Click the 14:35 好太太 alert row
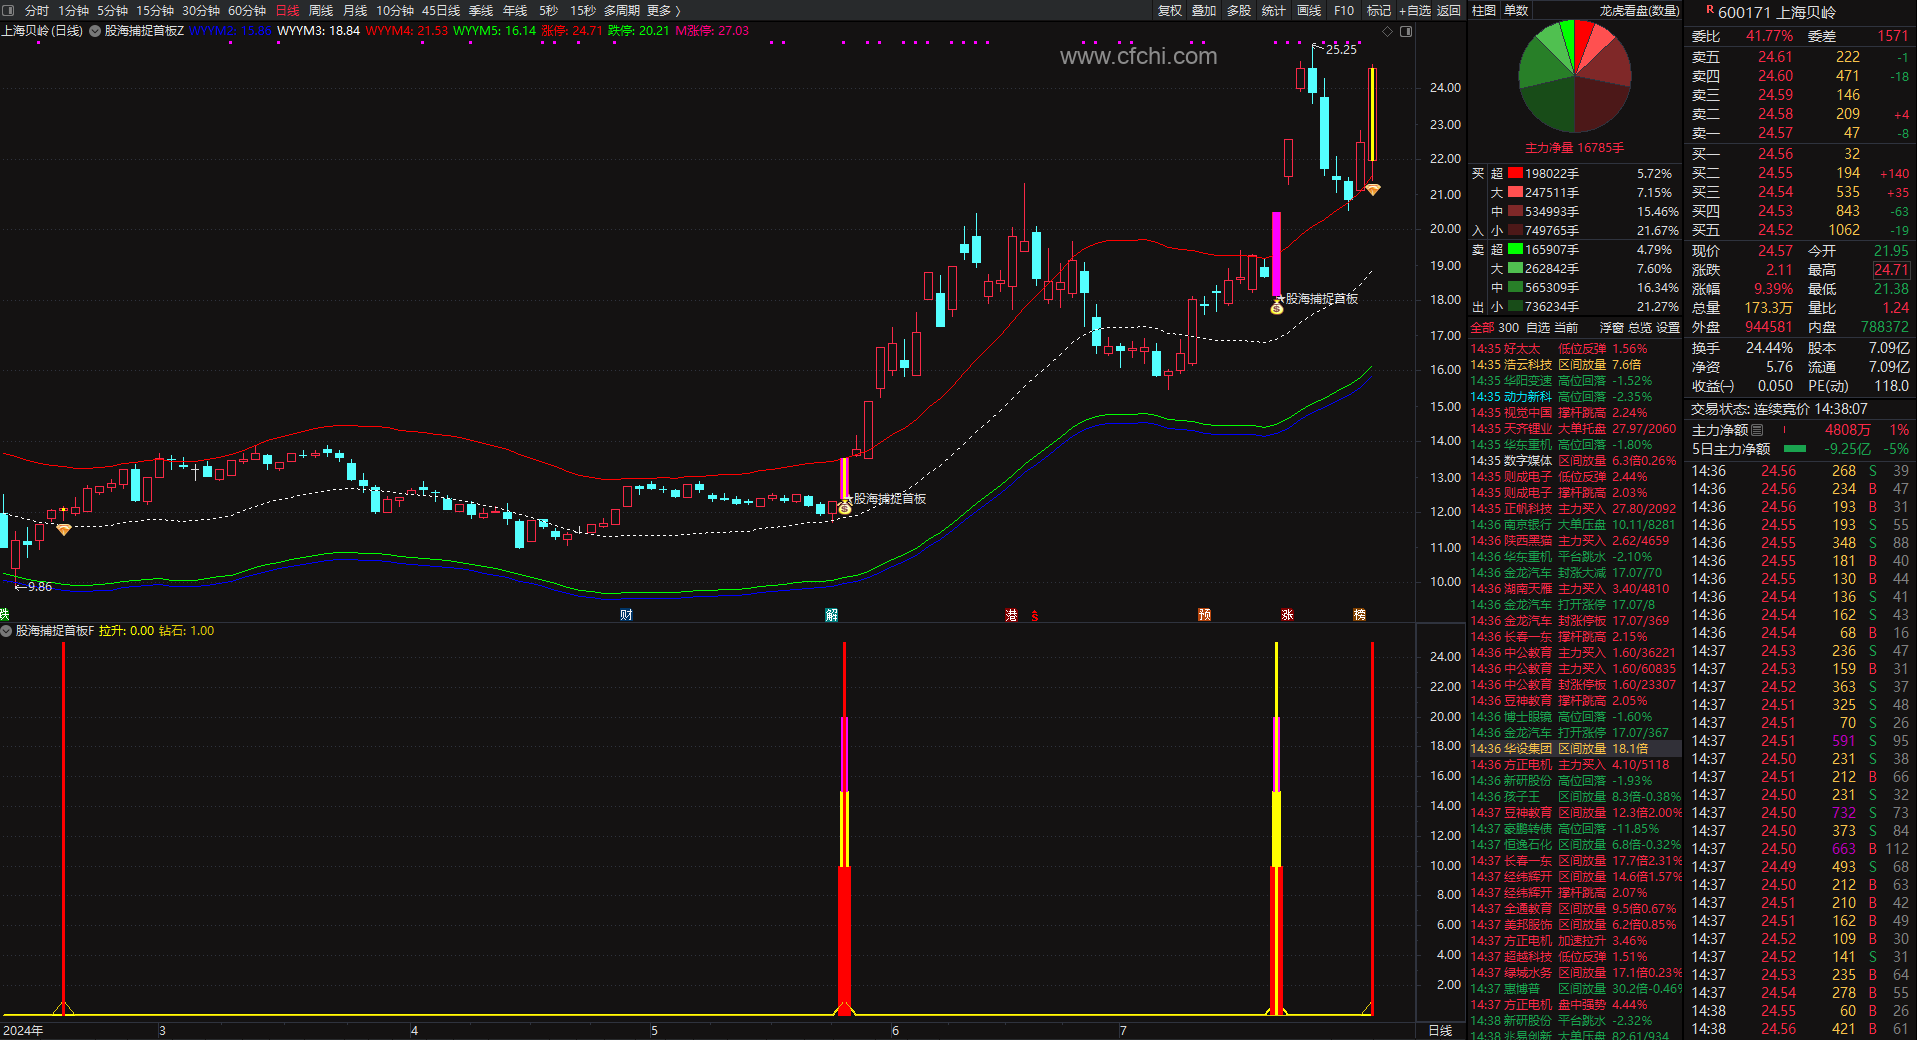This screenshot has height=1040, width=1917. pos(1575,349)
